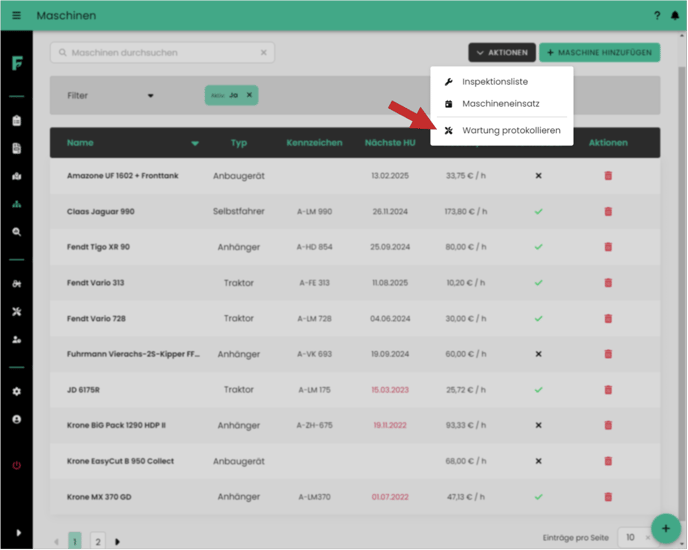Screen dimensions: 688x550
Task: Open the notifications bell
Action: pyautogui.click(x=675, y=15)
